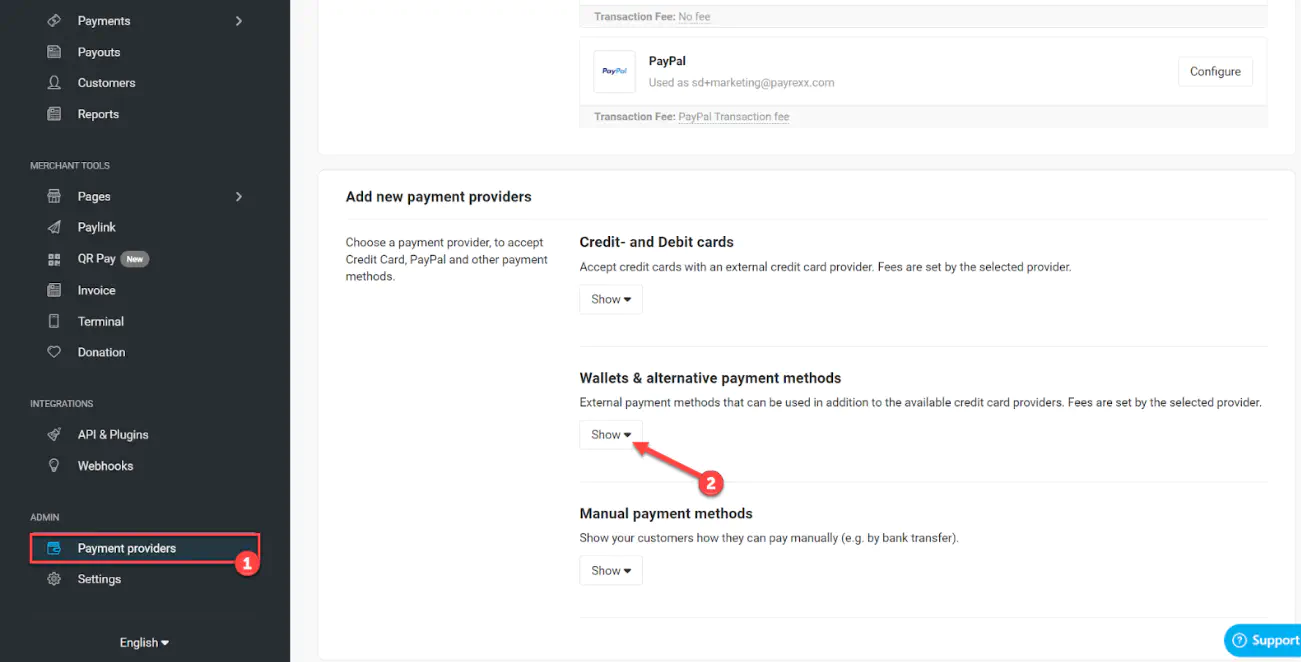Open Payment providers menu item
Image resolution: width=1301 pixels, height=662 pixels.
pos(126,549)
